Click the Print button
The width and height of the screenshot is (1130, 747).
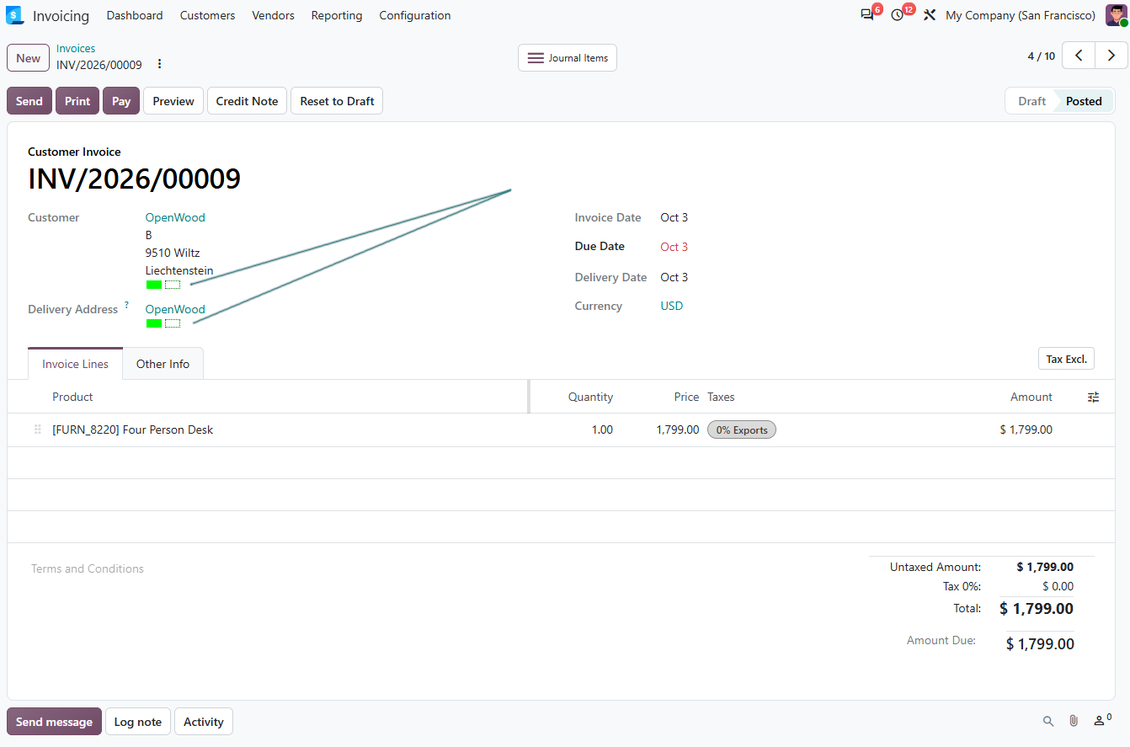tap(77, 101)
